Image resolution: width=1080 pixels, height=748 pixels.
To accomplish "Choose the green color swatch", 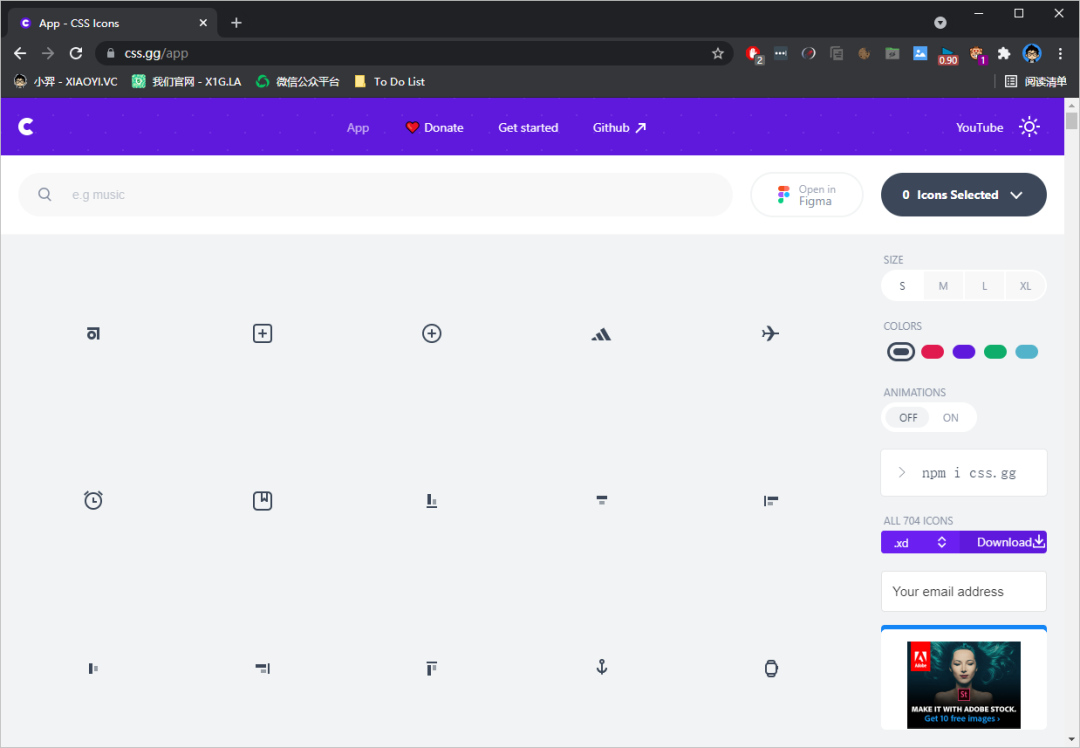I will (x=995, y=352).
